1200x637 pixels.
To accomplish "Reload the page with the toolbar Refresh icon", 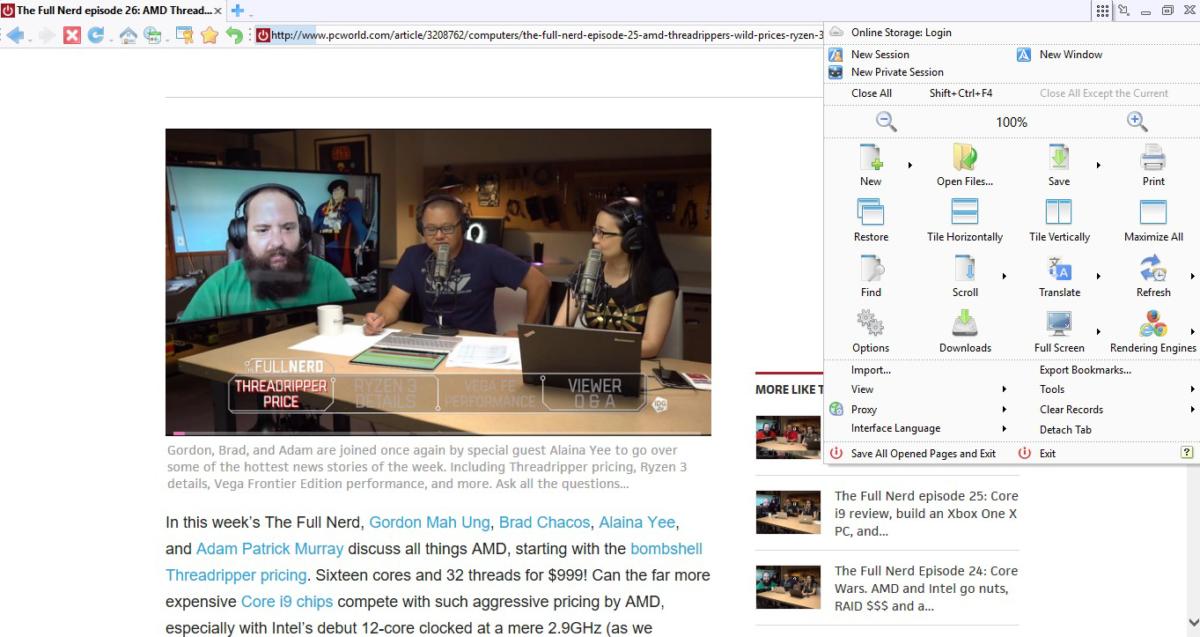I will (95, 35).
